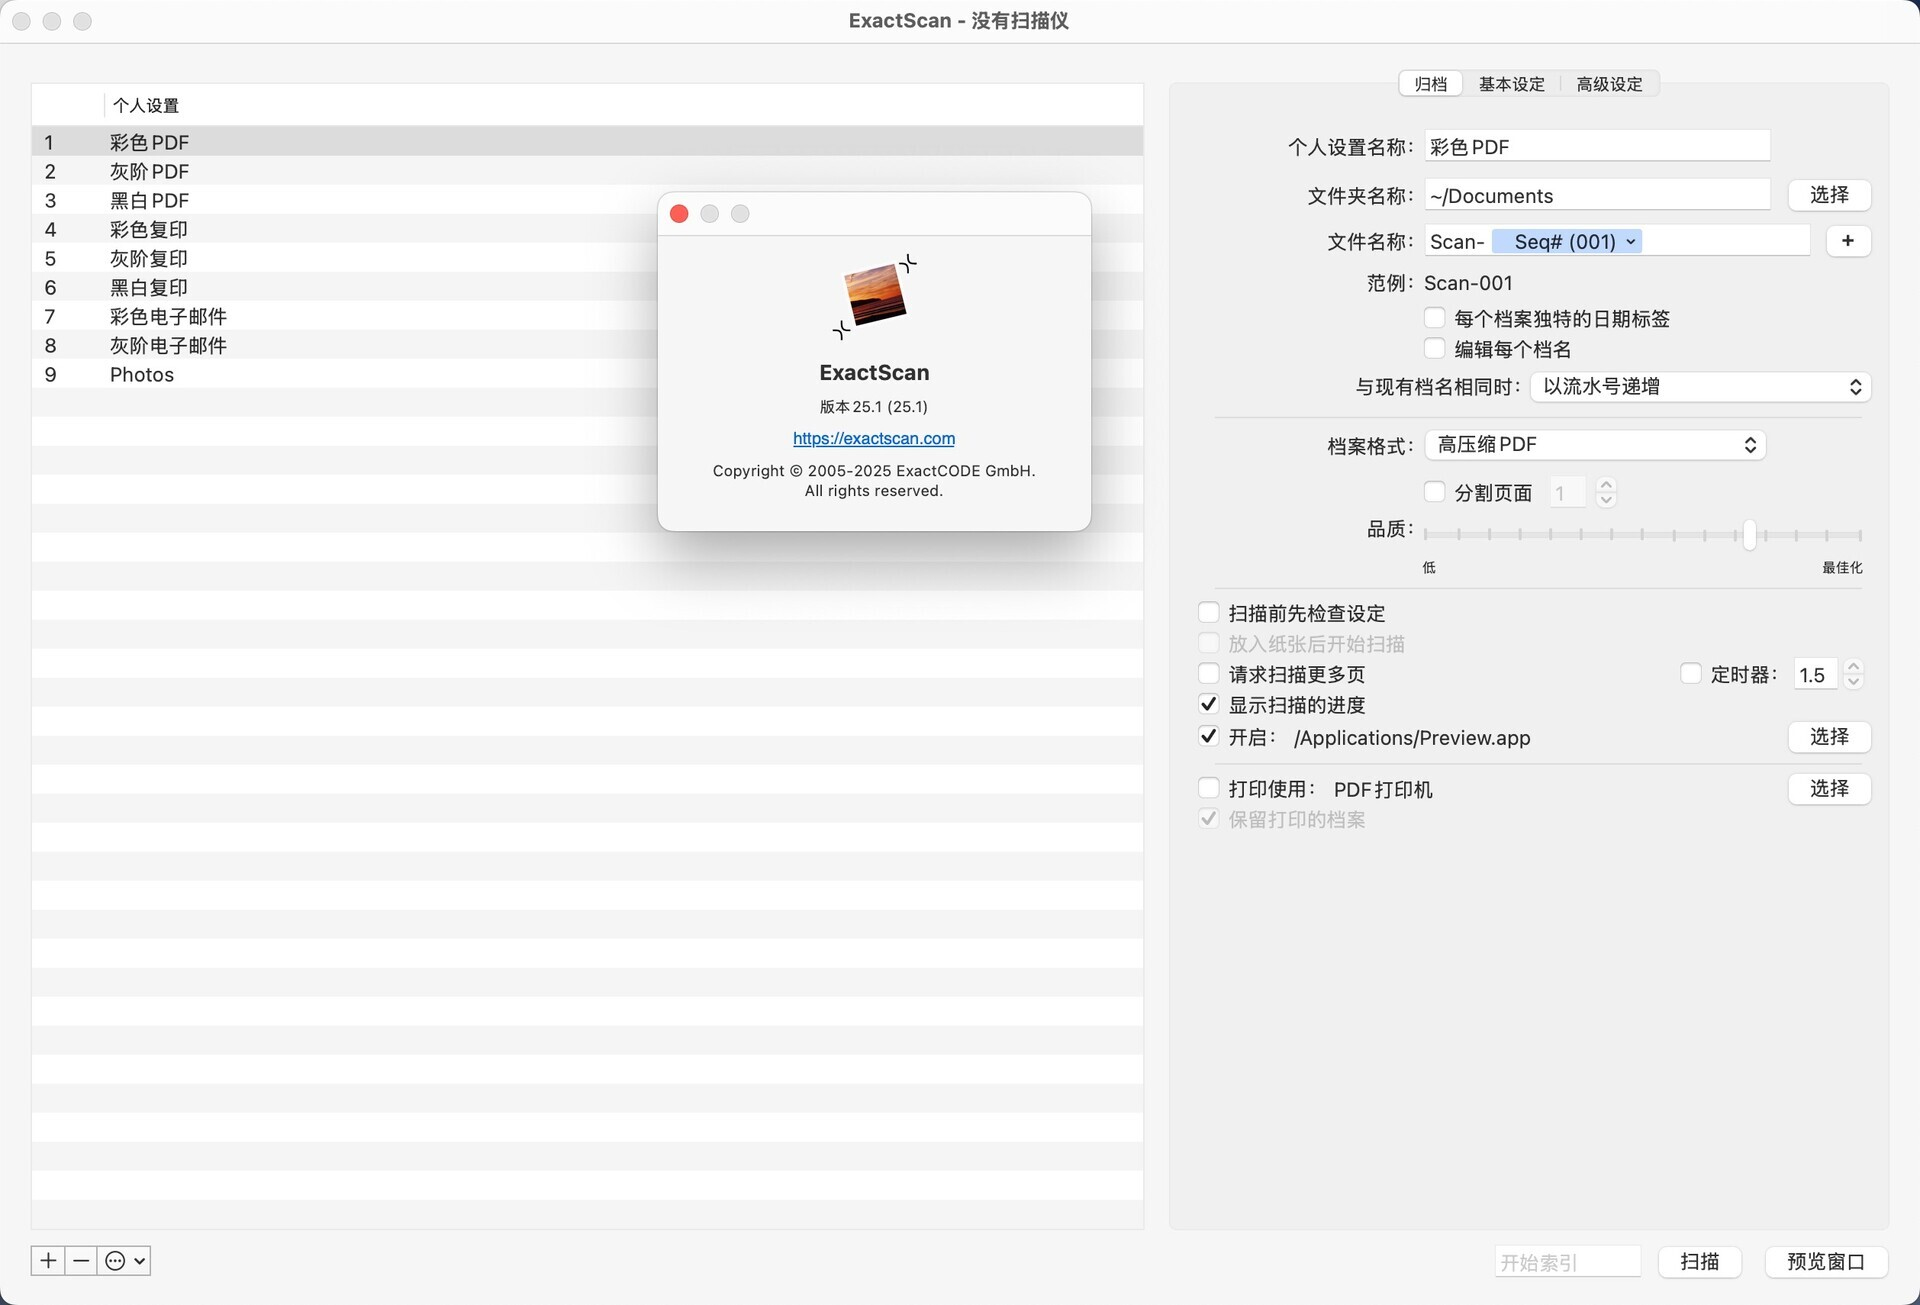Click the Scan- text in filename field

click(x=1457, y=242)
